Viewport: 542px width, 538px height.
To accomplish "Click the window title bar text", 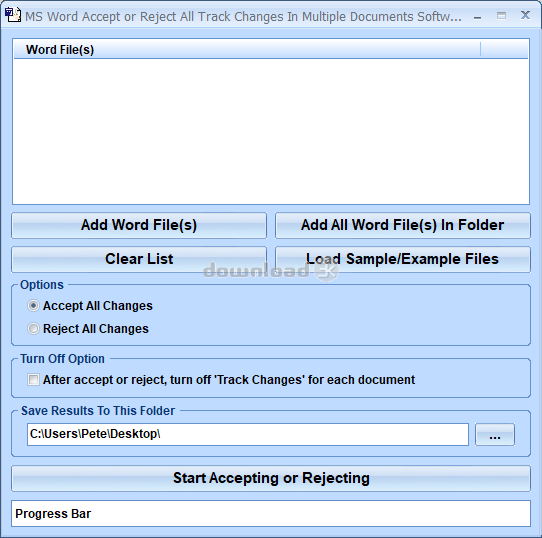I will pyautogui.click(x=243, y=17).
